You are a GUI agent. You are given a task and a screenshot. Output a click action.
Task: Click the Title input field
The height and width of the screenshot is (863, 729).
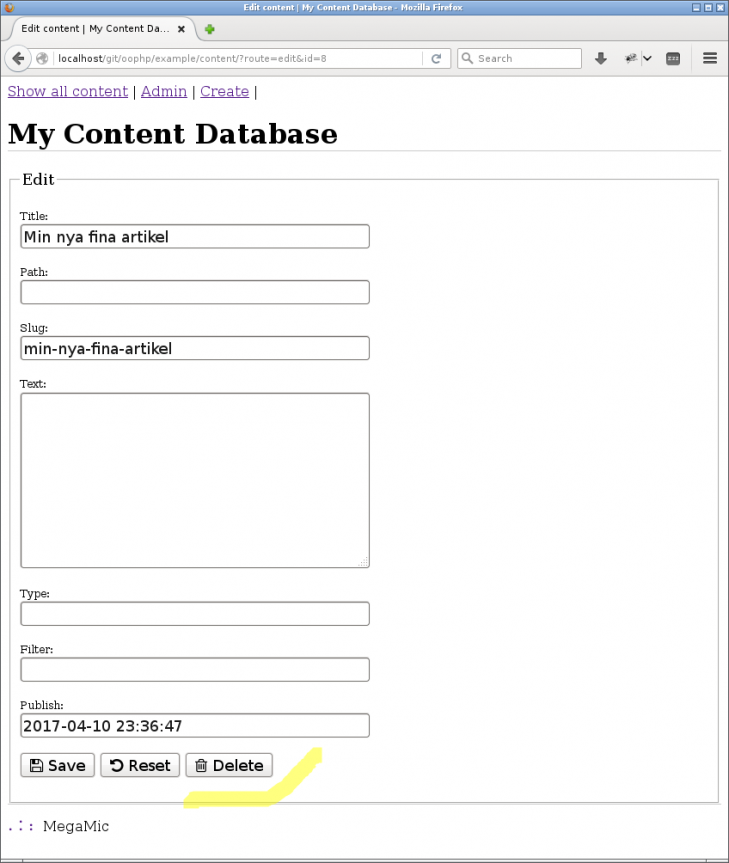click(195, 237)
